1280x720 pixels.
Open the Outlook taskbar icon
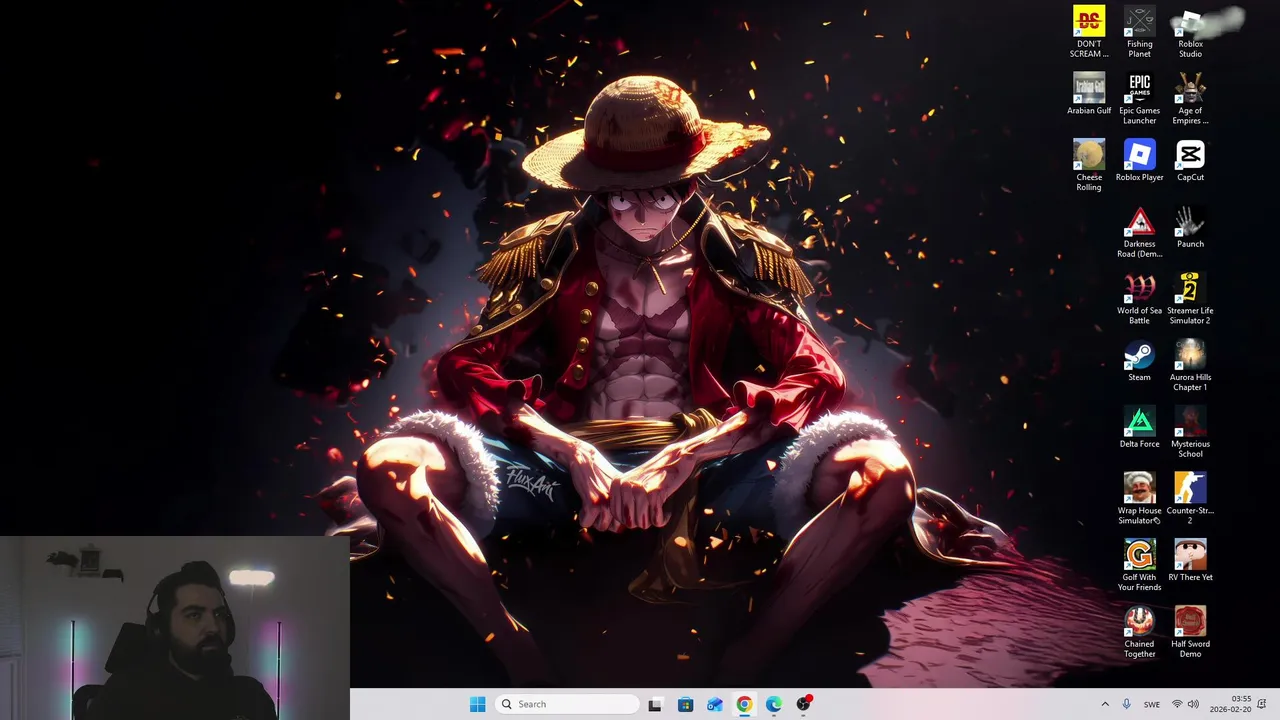714,704
